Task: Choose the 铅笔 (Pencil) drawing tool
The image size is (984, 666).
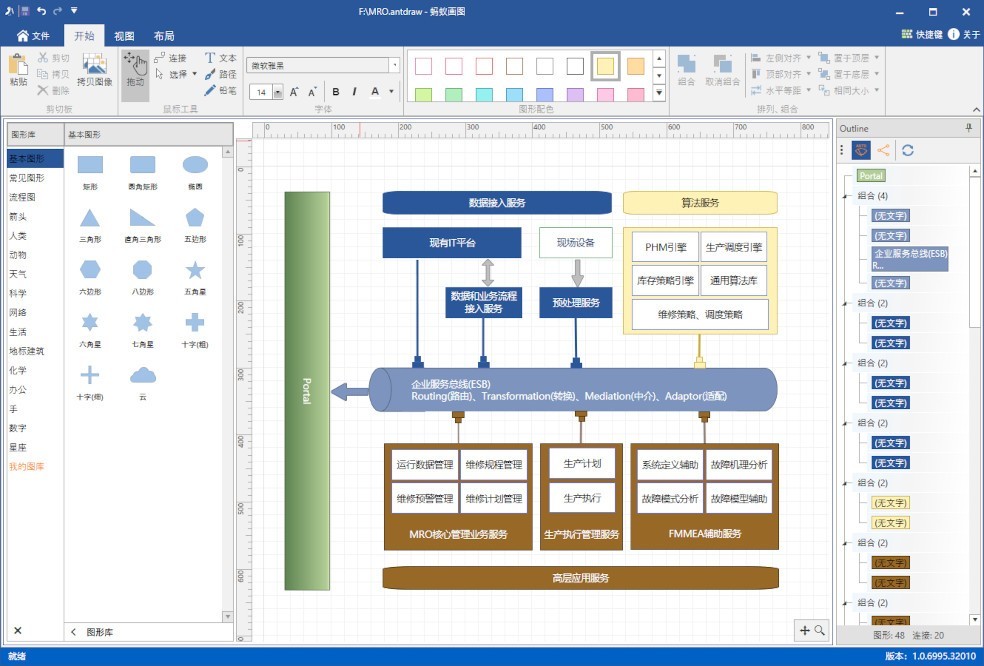Action: (221, 90)
